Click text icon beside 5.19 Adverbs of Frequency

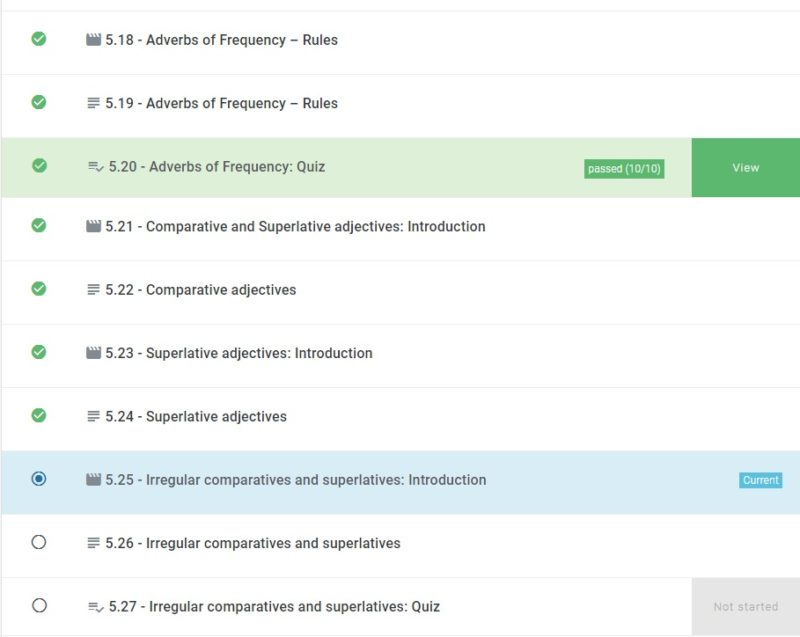click(93, 103)
